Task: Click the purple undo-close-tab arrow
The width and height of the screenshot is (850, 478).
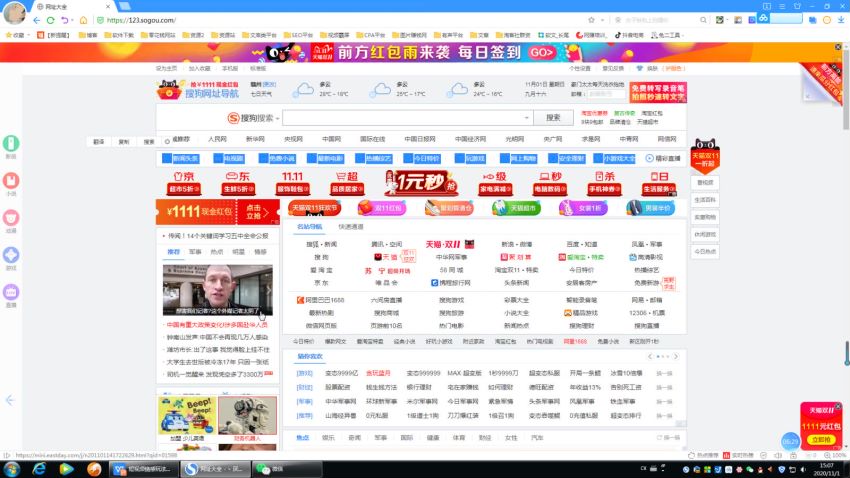Action: pos(64,20)
